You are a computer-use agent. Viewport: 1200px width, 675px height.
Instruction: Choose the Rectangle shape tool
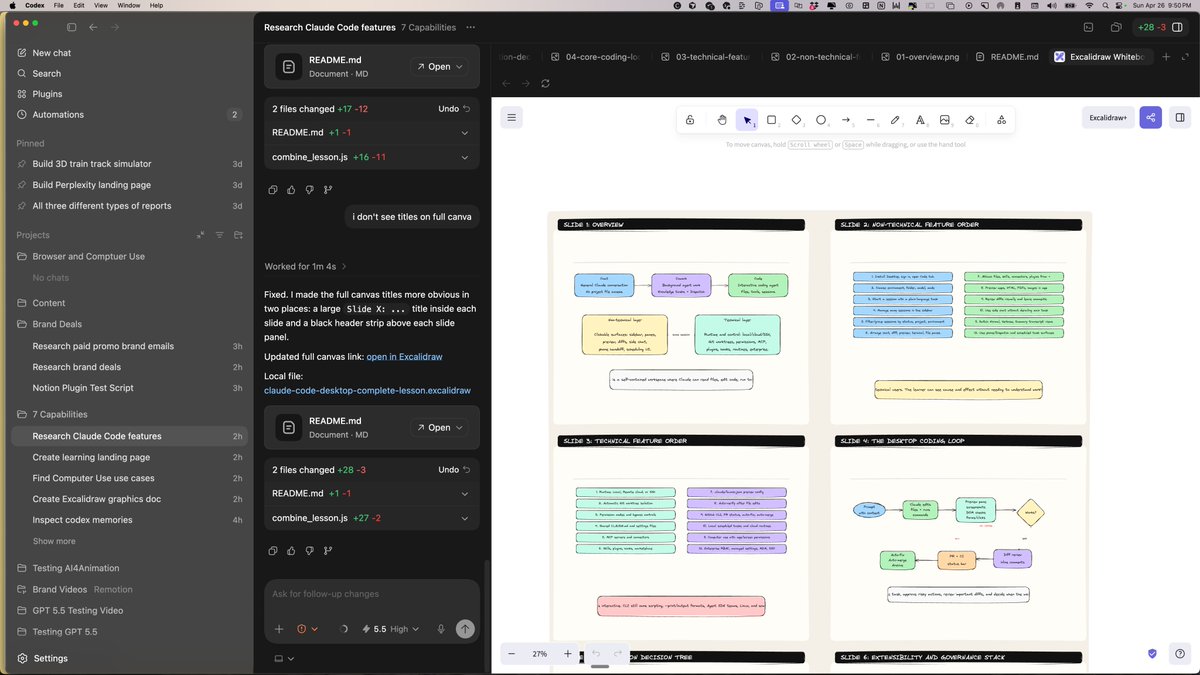point(772,120)
